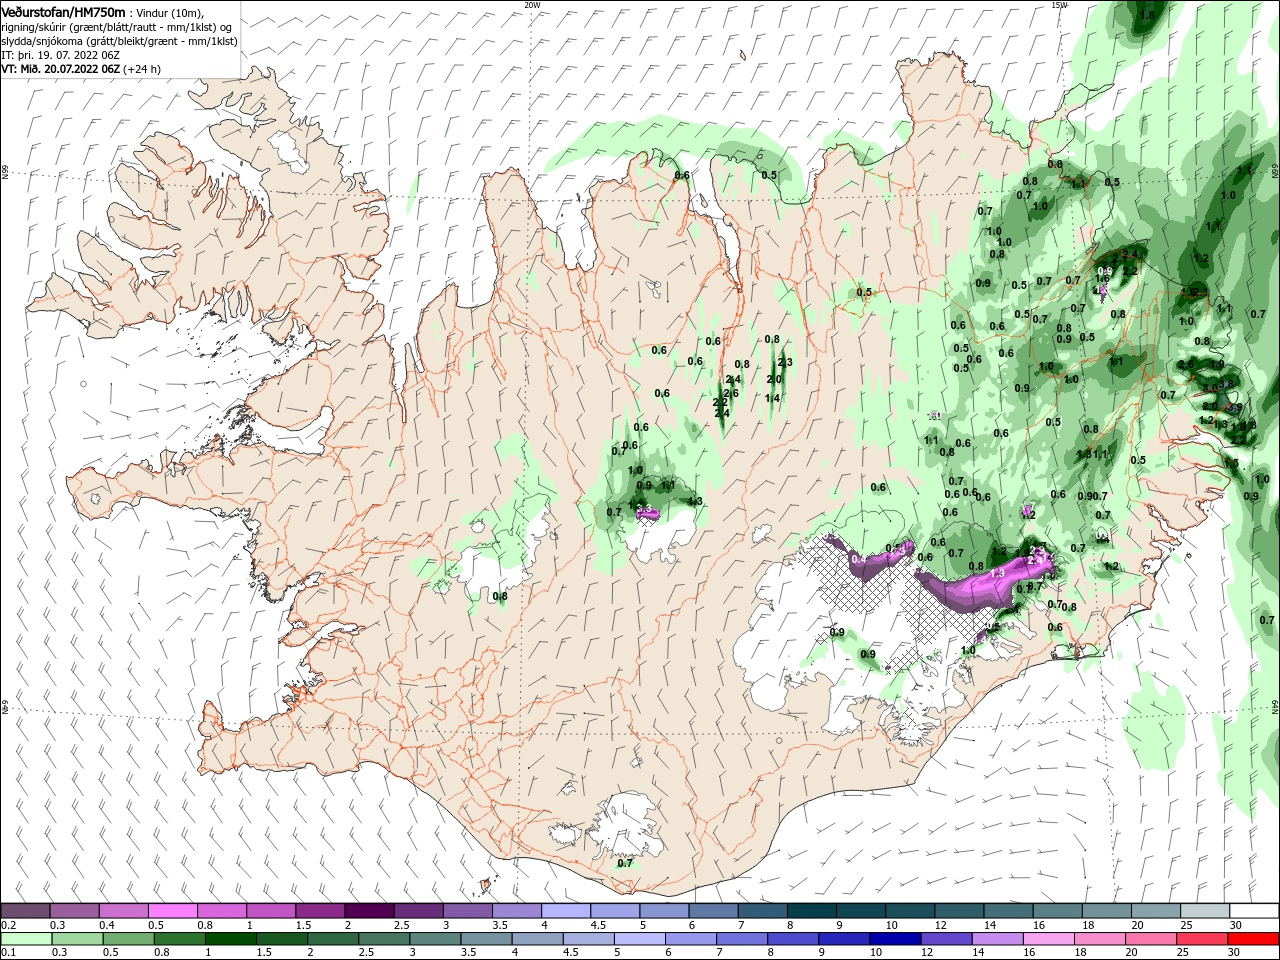The width and height of the screenshot is (1280, 960).
Task: Pick the pale lavender snow swatch for 4–4.5
Action: click(x=566, y=911)
